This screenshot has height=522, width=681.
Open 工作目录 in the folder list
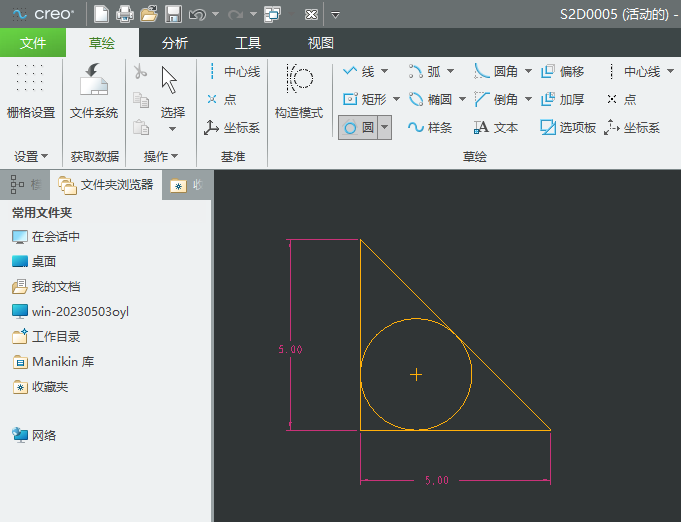pyautogui.click(x=55, y=337)
